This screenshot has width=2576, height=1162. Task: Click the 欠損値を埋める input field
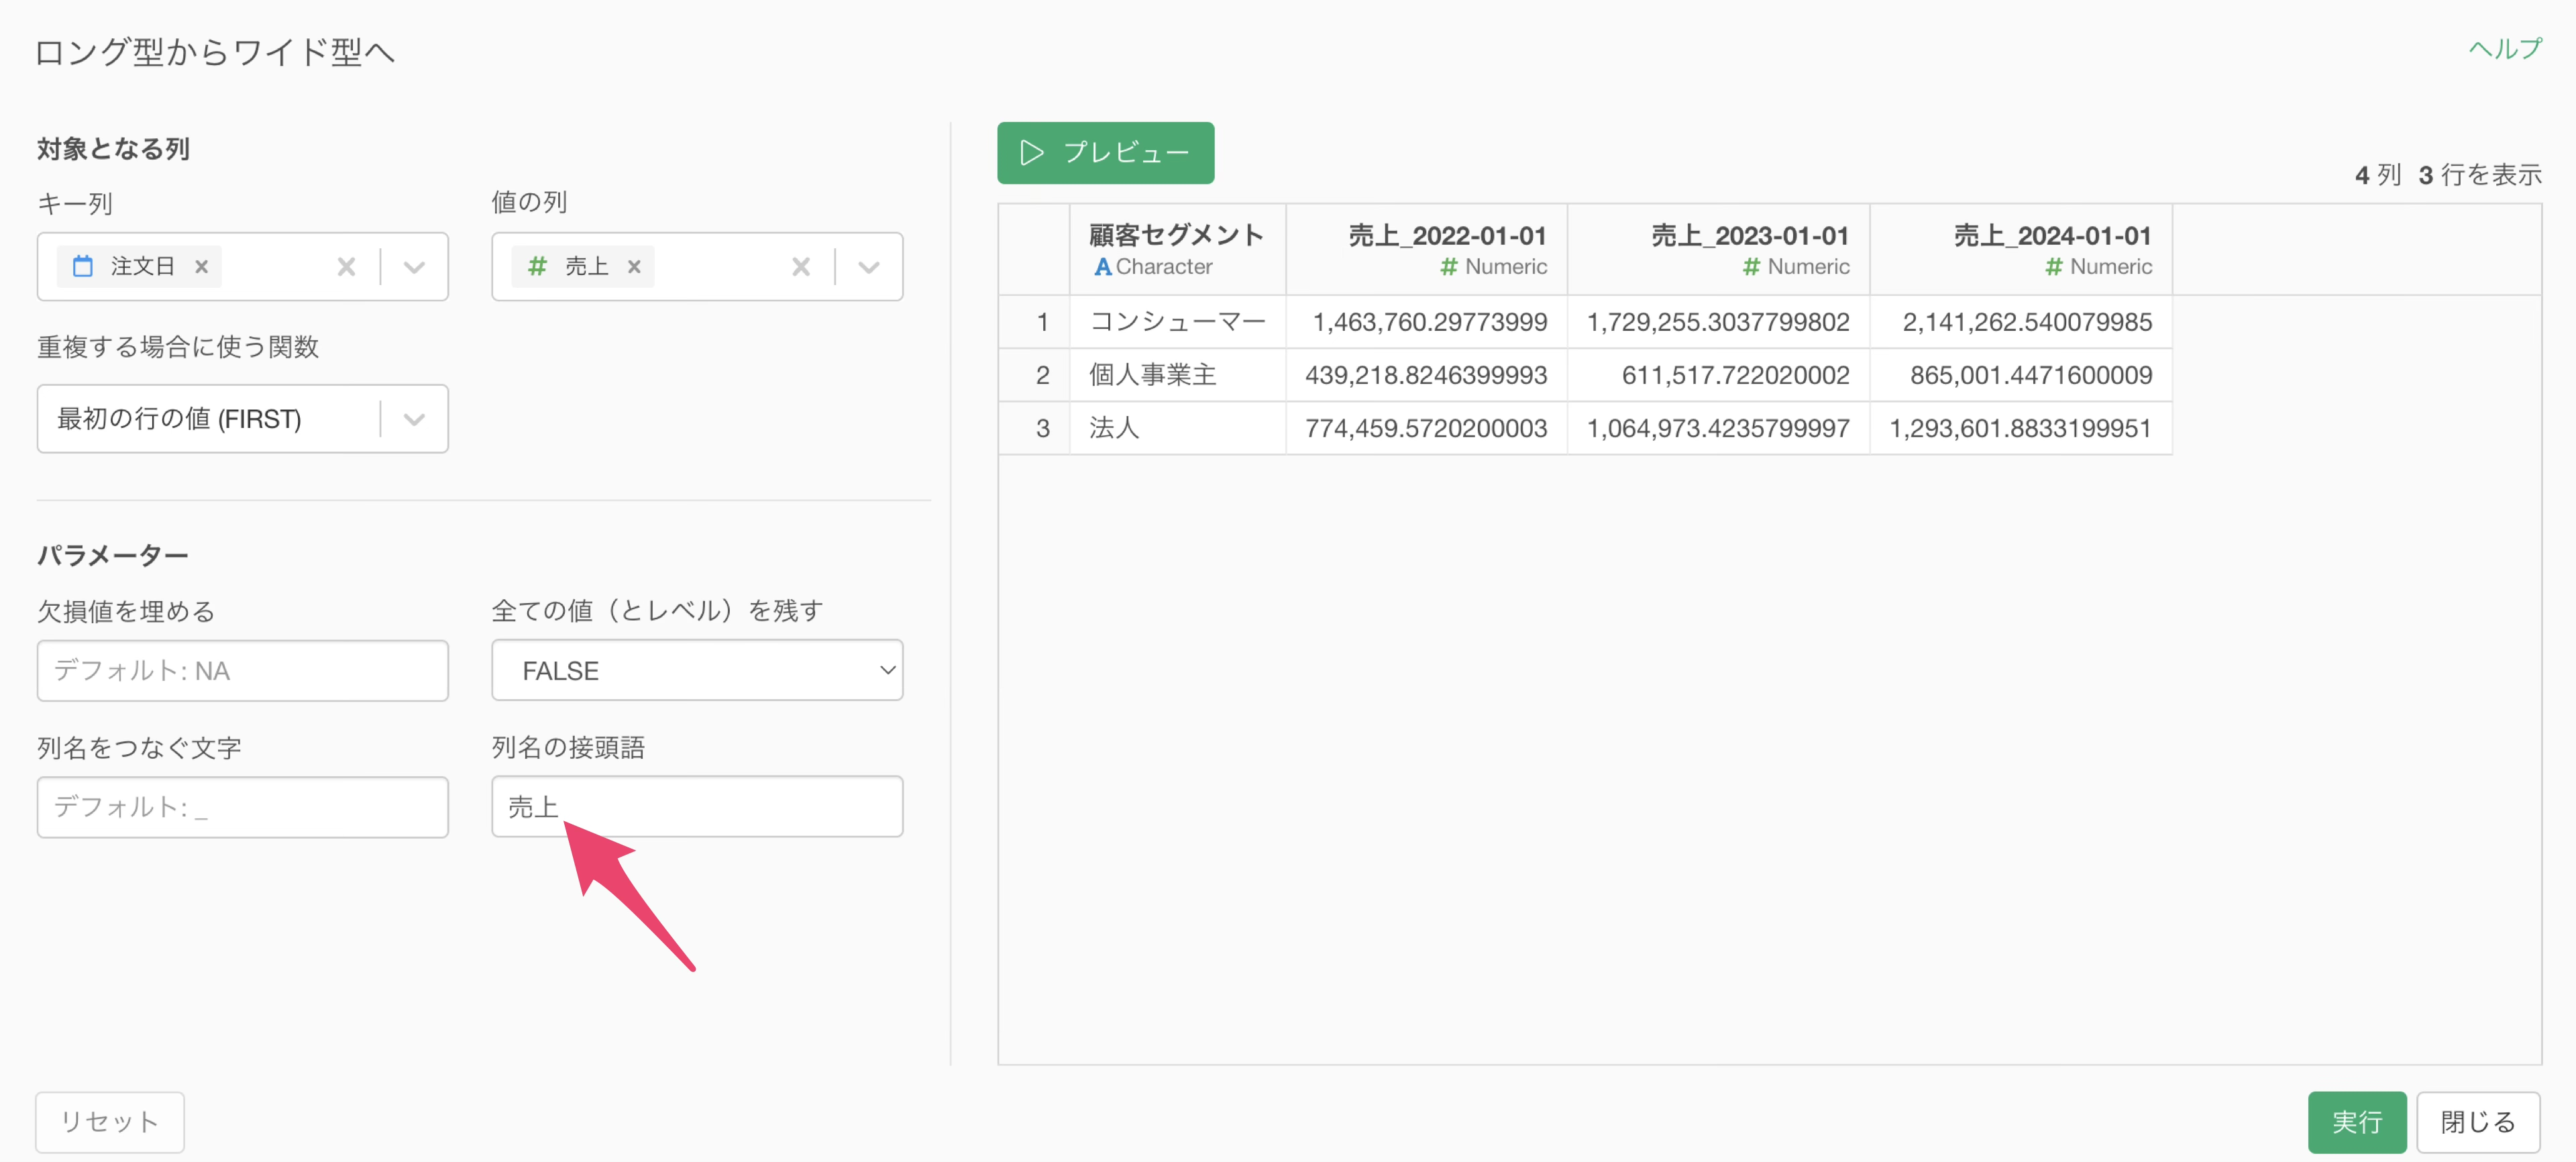(242, 671)
